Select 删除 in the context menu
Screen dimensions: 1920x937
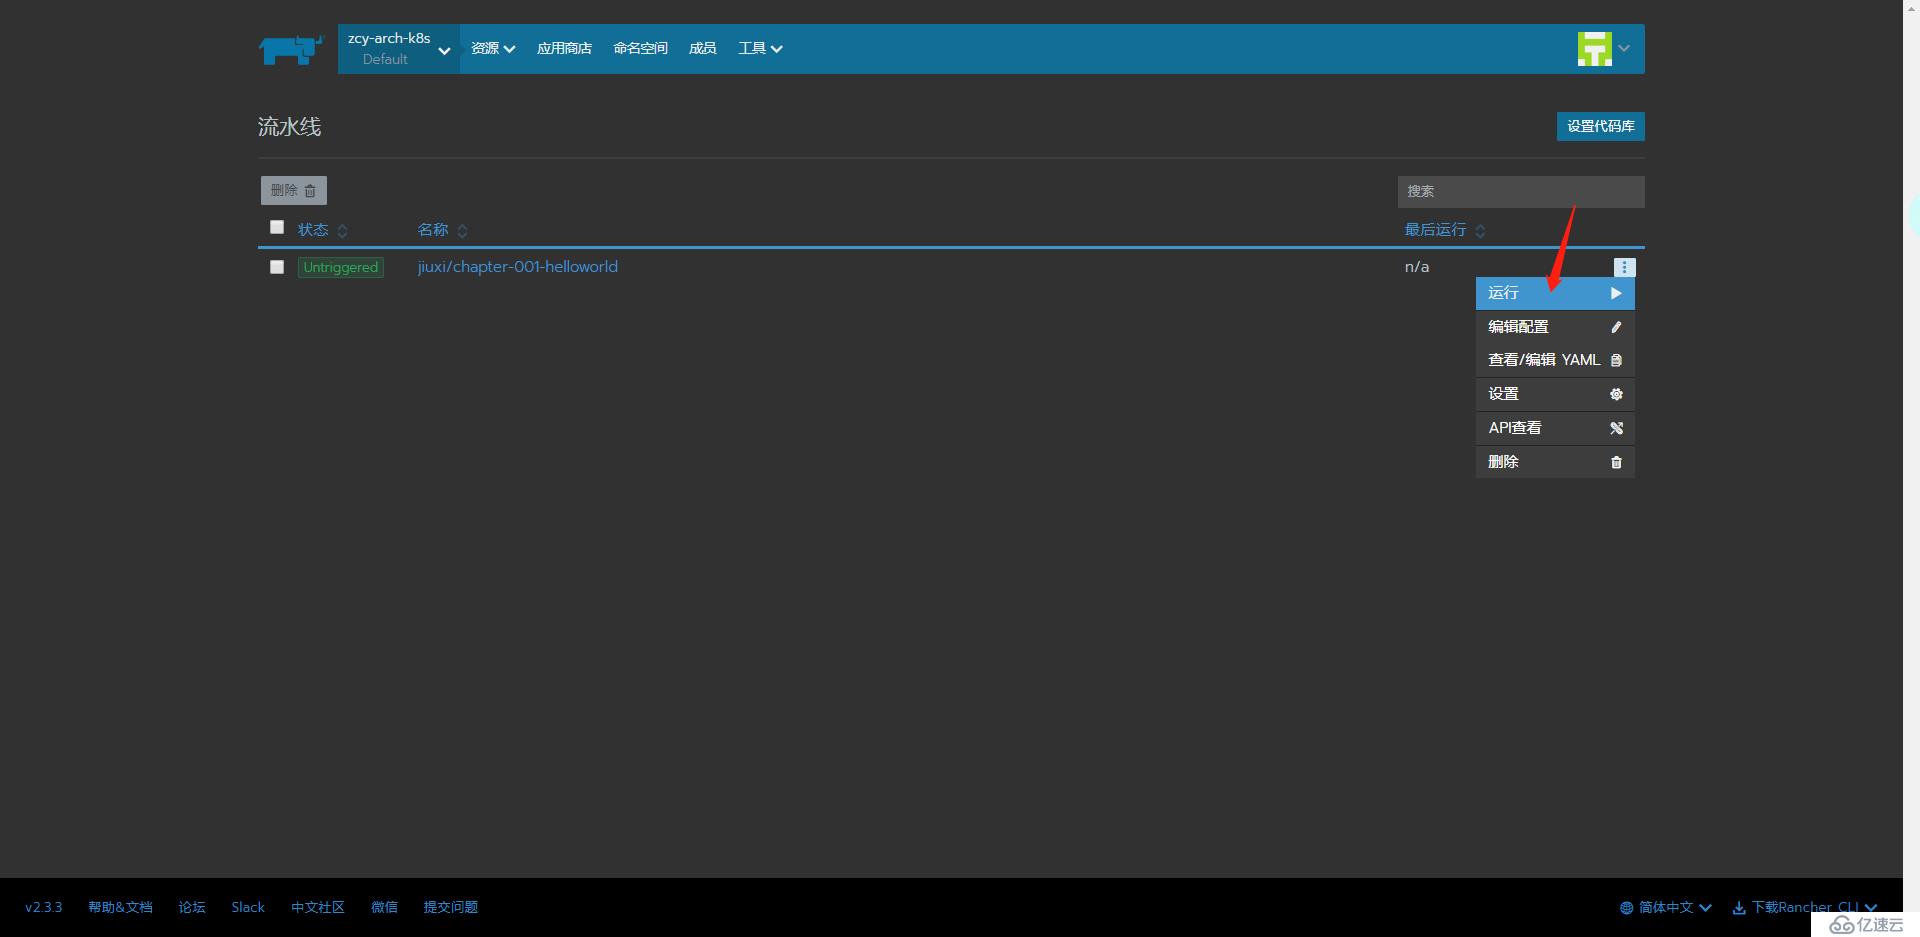point(1555,462)
